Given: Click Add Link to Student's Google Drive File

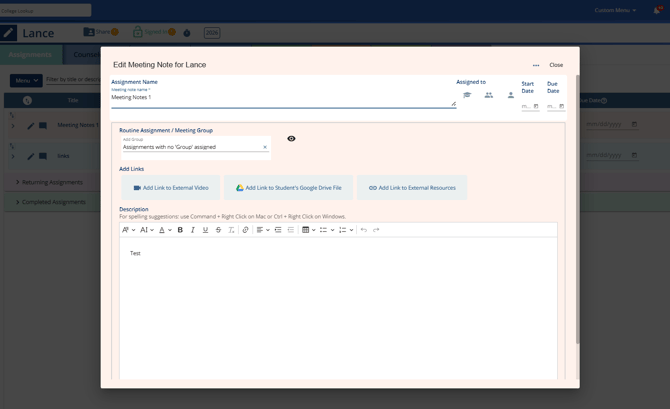Looking at the screenshot, I should tap(288, 188).
